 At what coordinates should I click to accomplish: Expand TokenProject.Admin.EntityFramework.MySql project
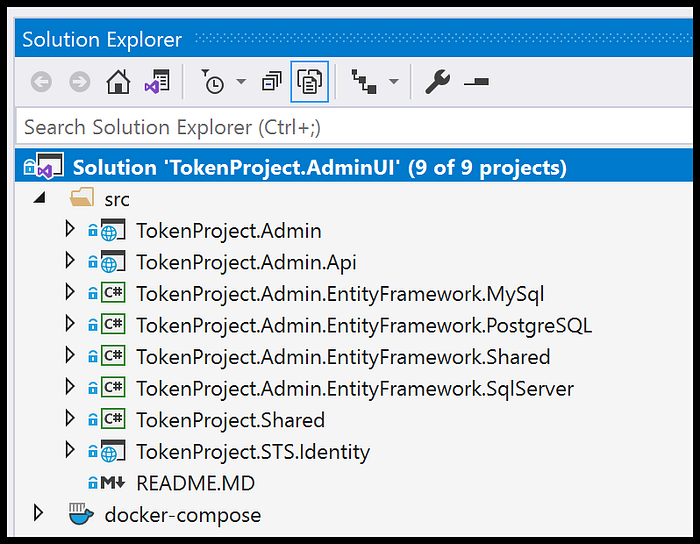pyautogui.click(x=70, y=292)
